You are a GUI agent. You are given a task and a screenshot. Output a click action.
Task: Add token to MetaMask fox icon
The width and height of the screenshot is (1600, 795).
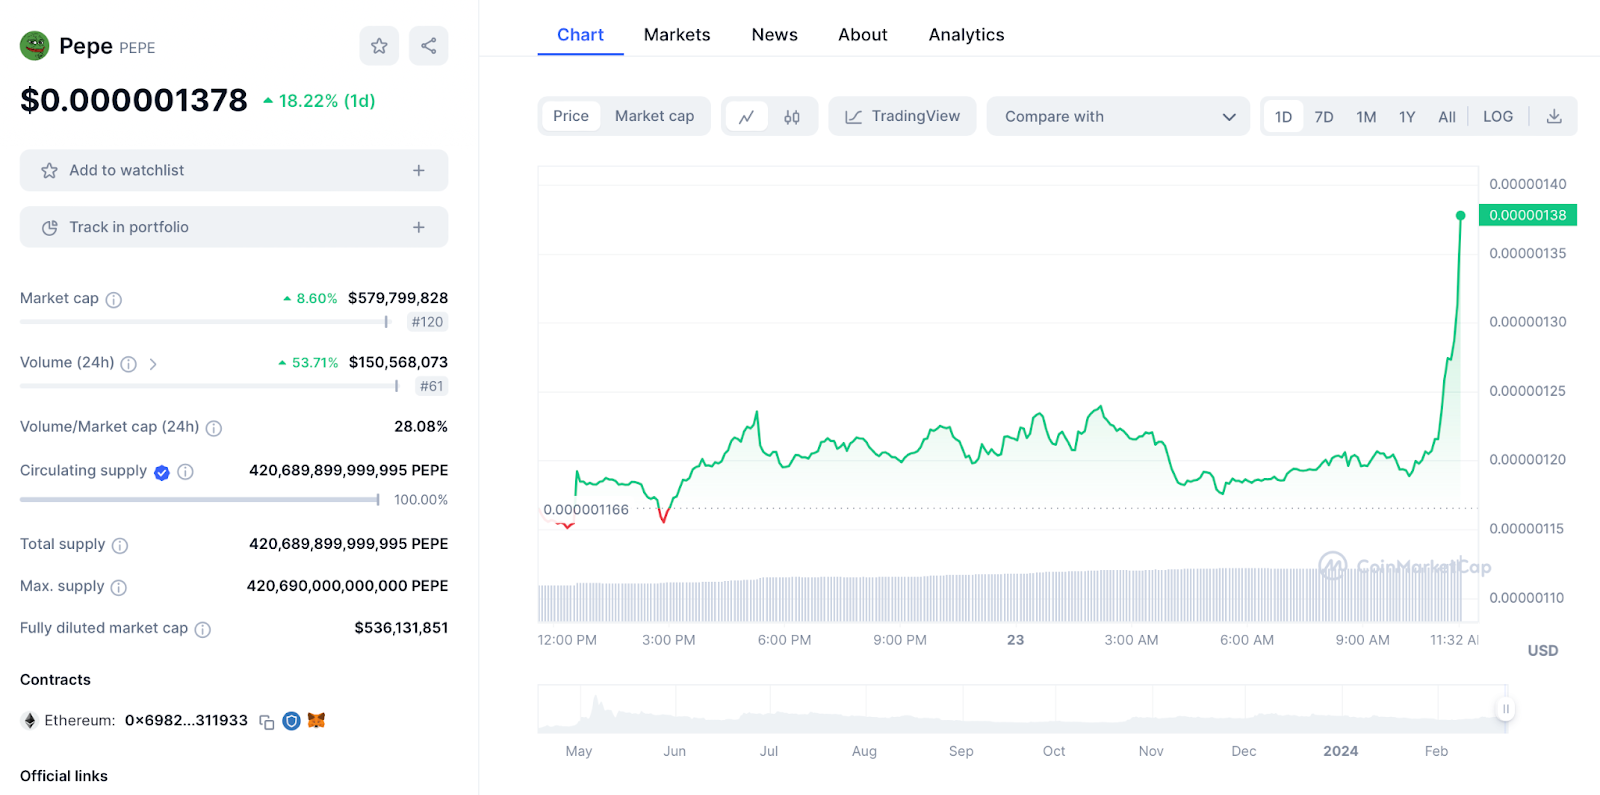point(317,720)
